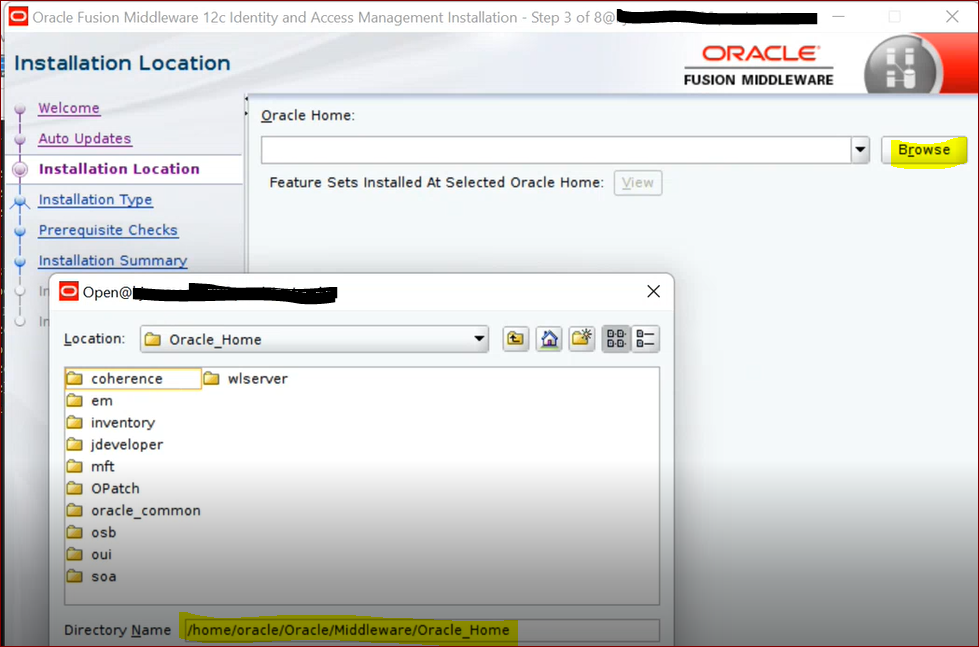The height and width of the screenshot is (647, 979).
Task: Select the inventory folder
Action: point(111,423)
